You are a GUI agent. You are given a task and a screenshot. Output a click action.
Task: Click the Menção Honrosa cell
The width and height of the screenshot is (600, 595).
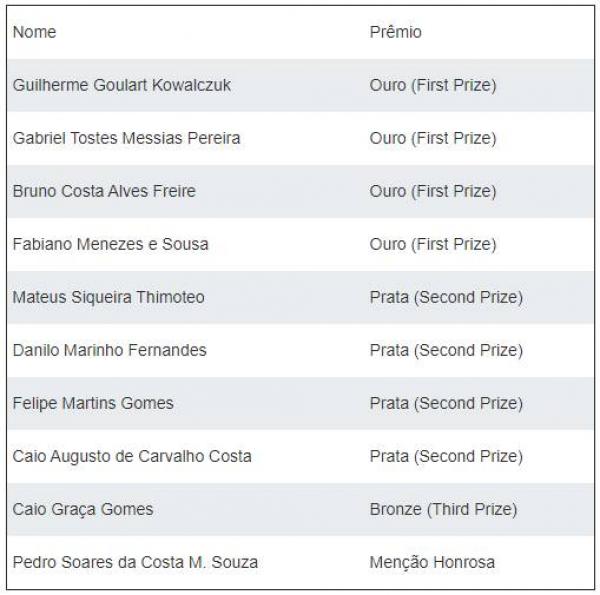coord(432,562)
